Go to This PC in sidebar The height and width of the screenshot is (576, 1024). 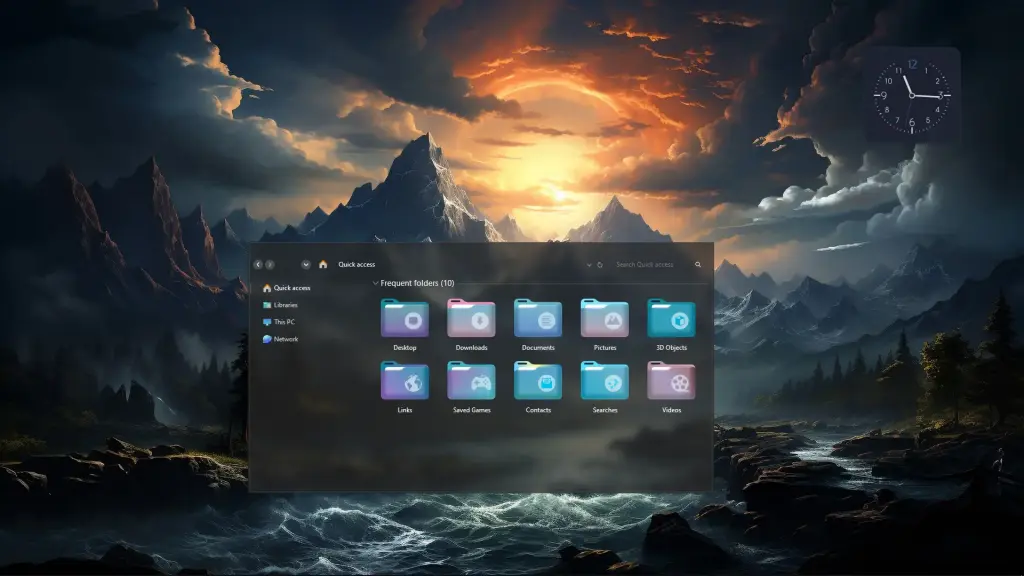tap(284, 322)
